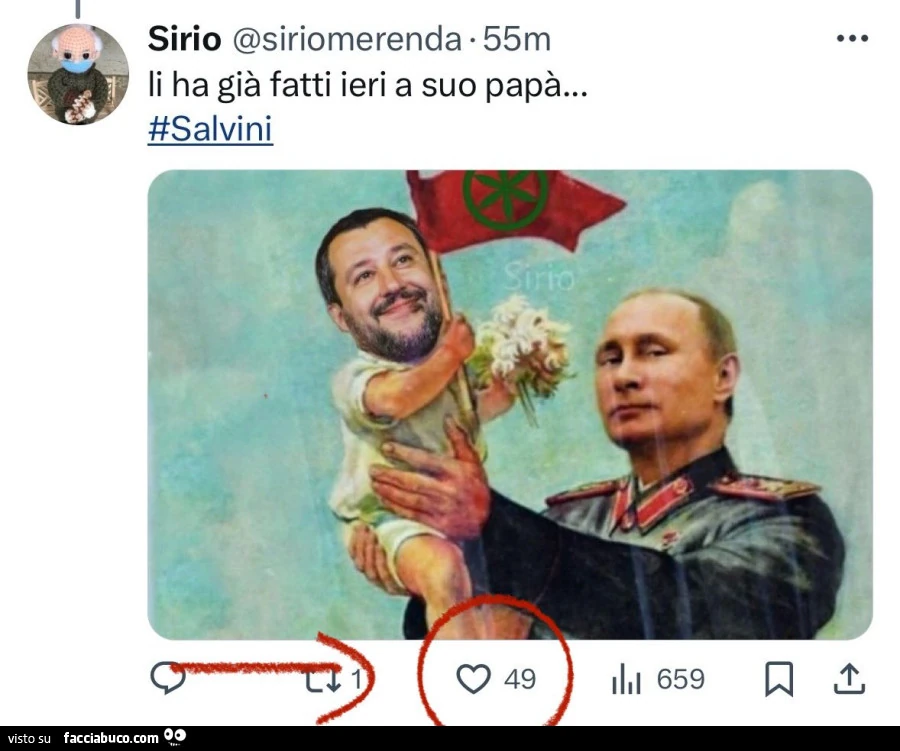The image size is (900, 751).
Task: Click the tweet text about suo papà
Action: [368, 86]
